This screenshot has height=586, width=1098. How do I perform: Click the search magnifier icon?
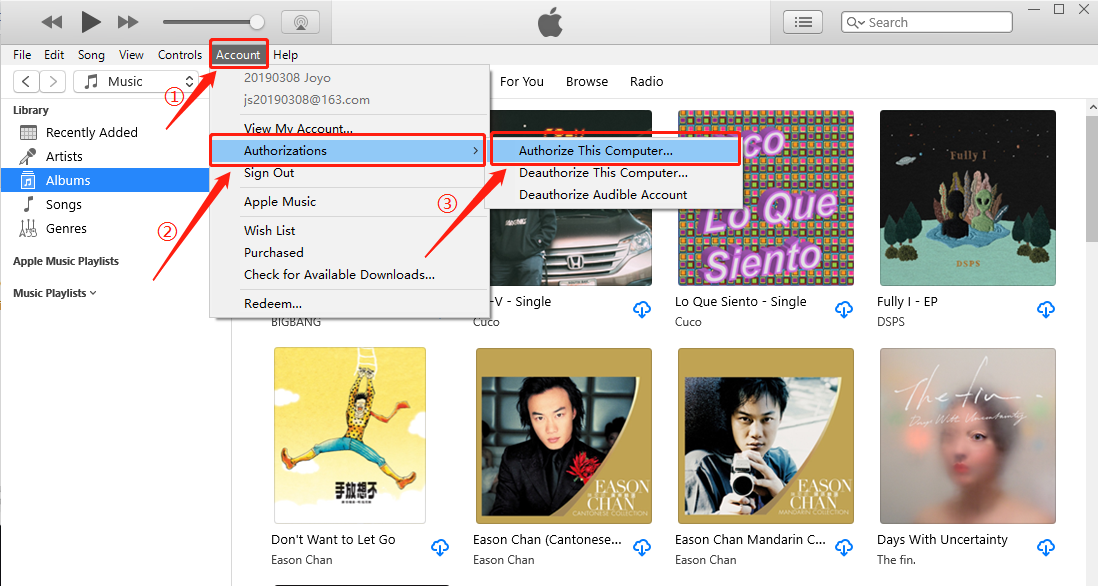tap(855, 22)
